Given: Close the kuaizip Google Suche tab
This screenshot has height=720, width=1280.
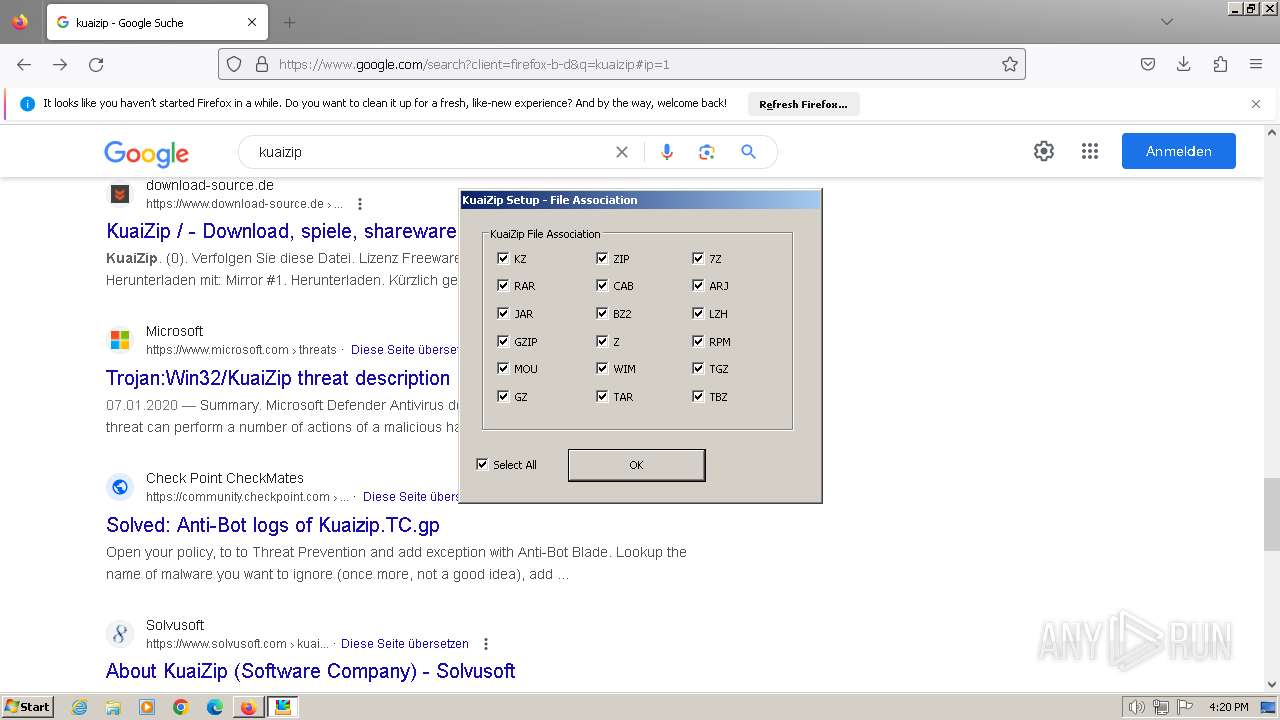Looking at the screenshot, I should 252,22.
